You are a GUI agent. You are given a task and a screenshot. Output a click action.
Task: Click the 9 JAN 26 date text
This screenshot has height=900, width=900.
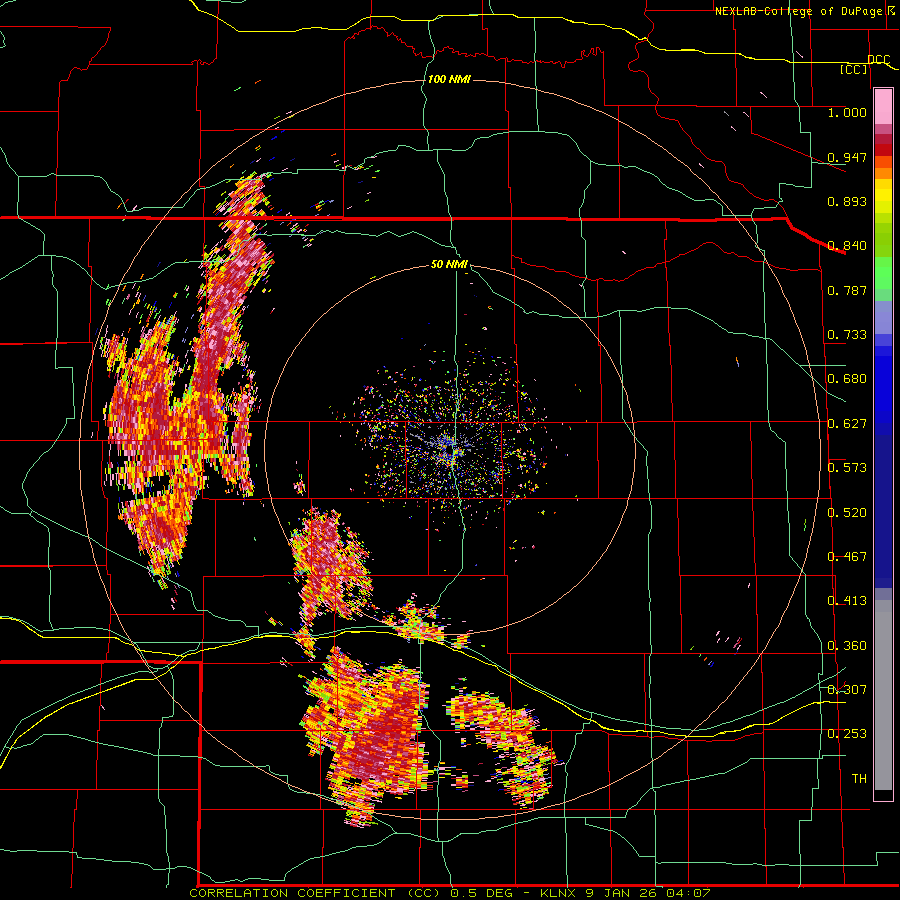[x=621, y=893]
